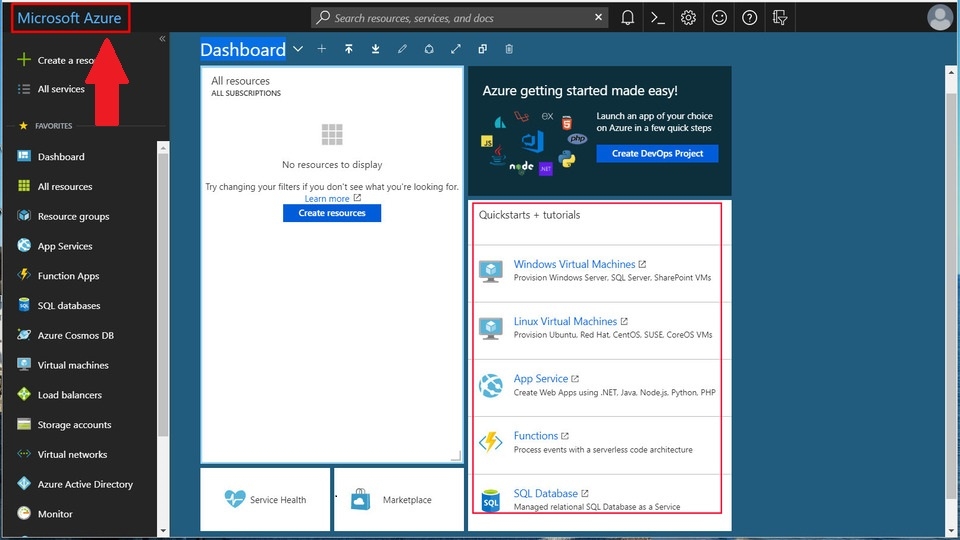Viewport: 960px width, 540px height.
Task: Go to Microsoft Azure home
Action: point(69,18)
